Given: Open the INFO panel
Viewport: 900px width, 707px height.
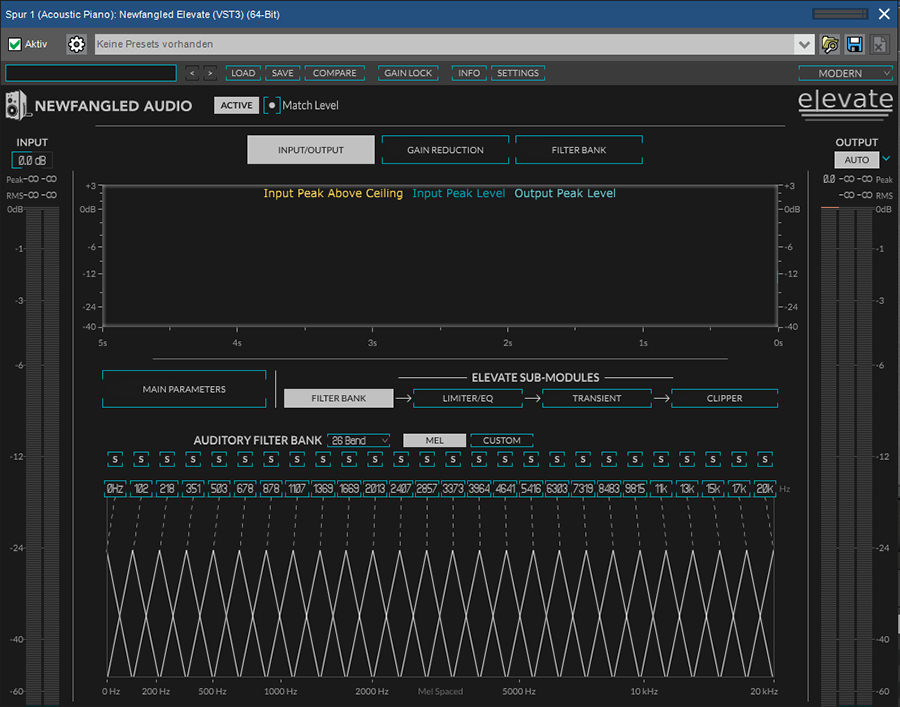Looking at the screenshot, I should [469, 73].
